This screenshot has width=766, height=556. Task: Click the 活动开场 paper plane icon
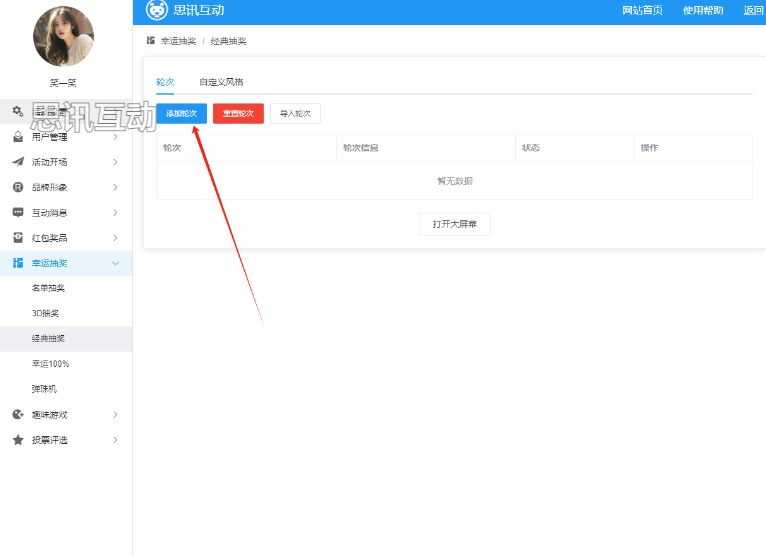coord(18,162)
